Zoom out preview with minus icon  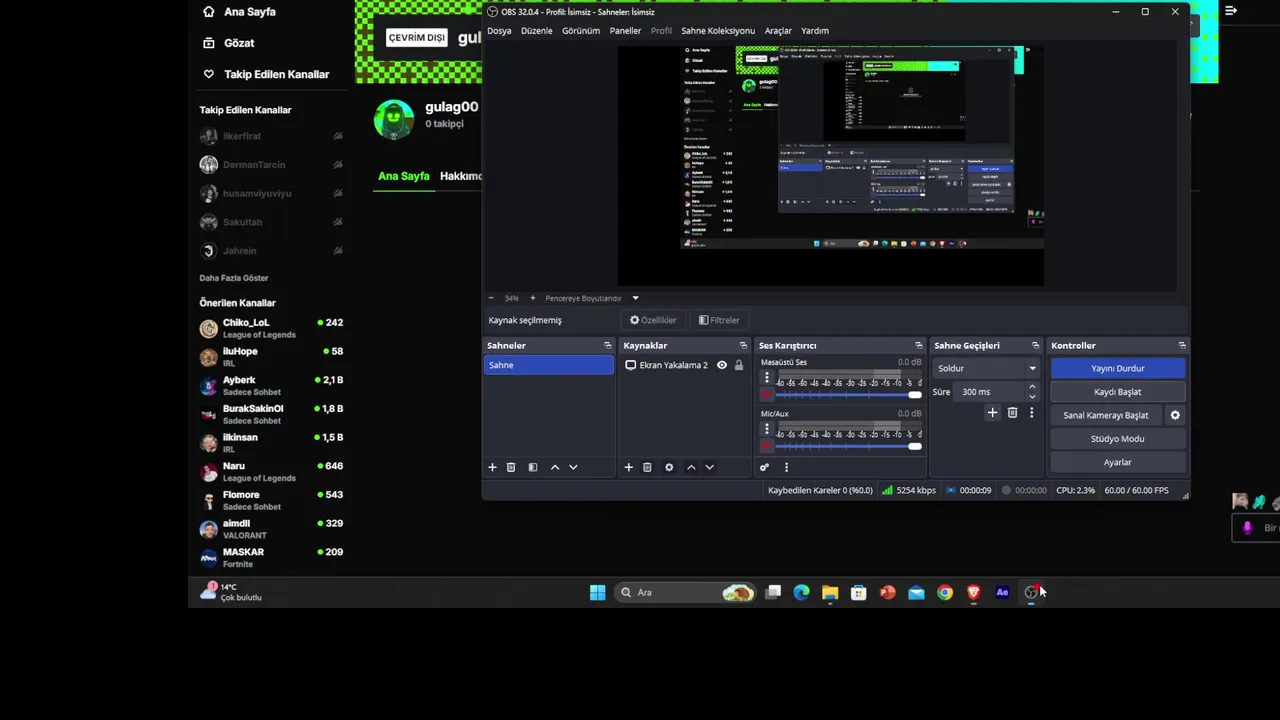(491, 298)
